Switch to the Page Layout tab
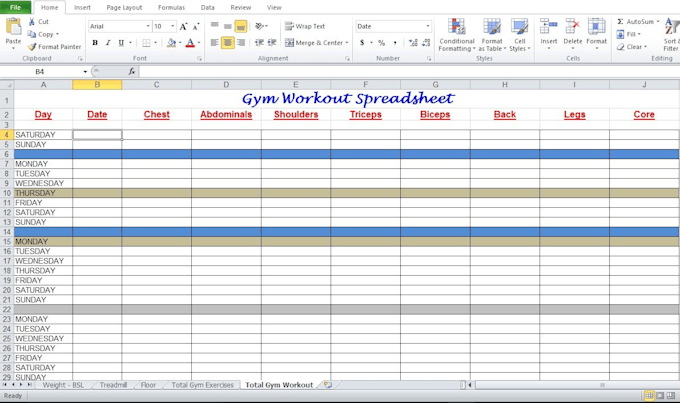 pos(124,7)
